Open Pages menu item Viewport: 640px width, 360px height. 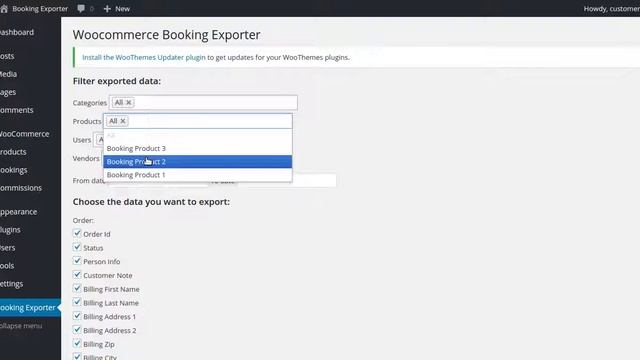tap(8, 92)
